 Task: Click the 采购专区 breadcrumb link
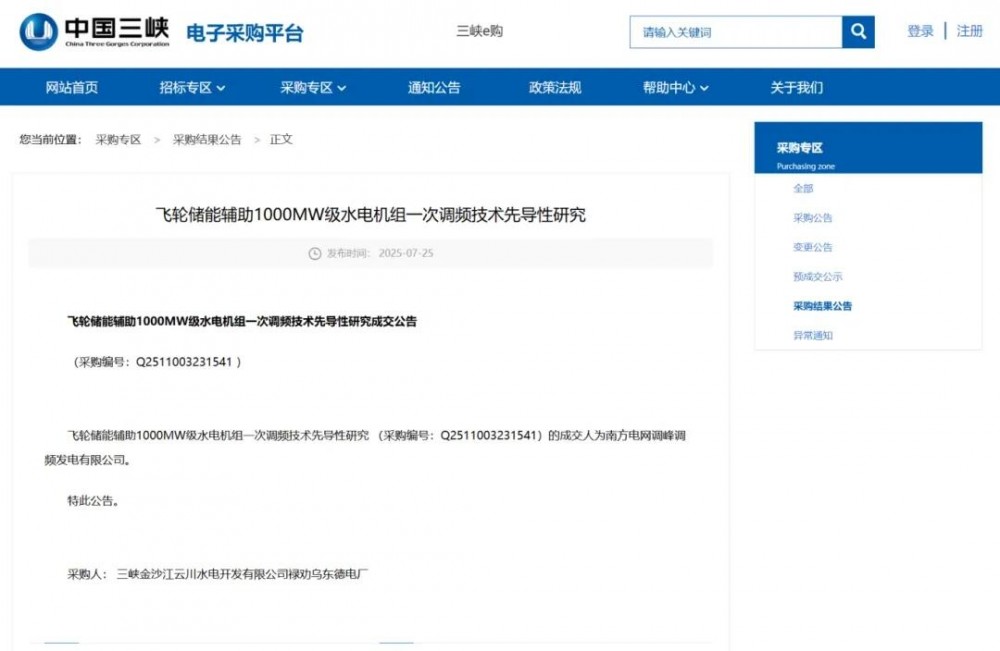coord(120,139)
